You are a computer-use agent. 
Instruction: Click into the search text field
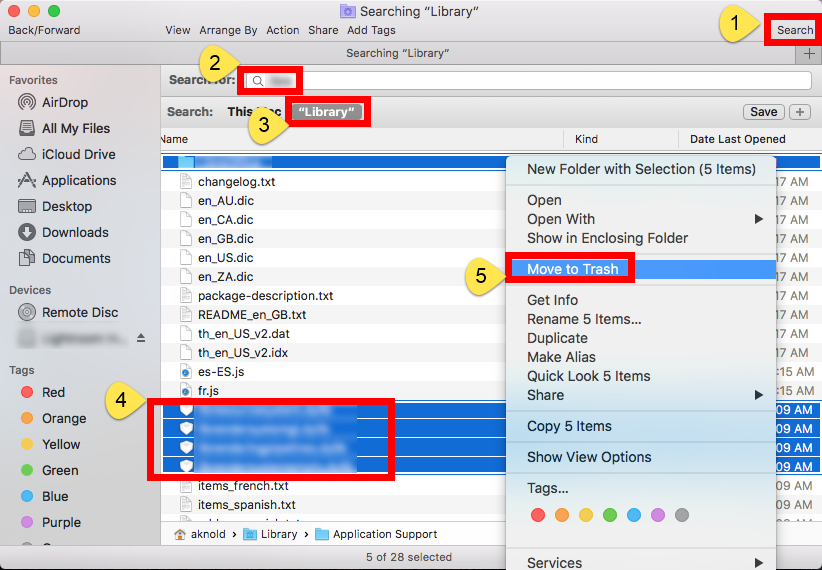(x=520, y=80)
